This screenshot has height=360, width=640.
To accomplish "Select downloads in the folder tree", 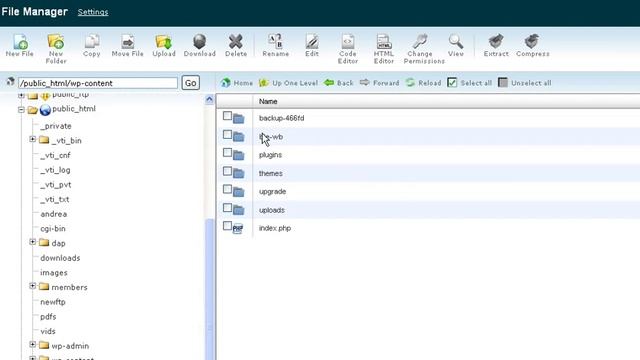I will [x=60, y=258].
